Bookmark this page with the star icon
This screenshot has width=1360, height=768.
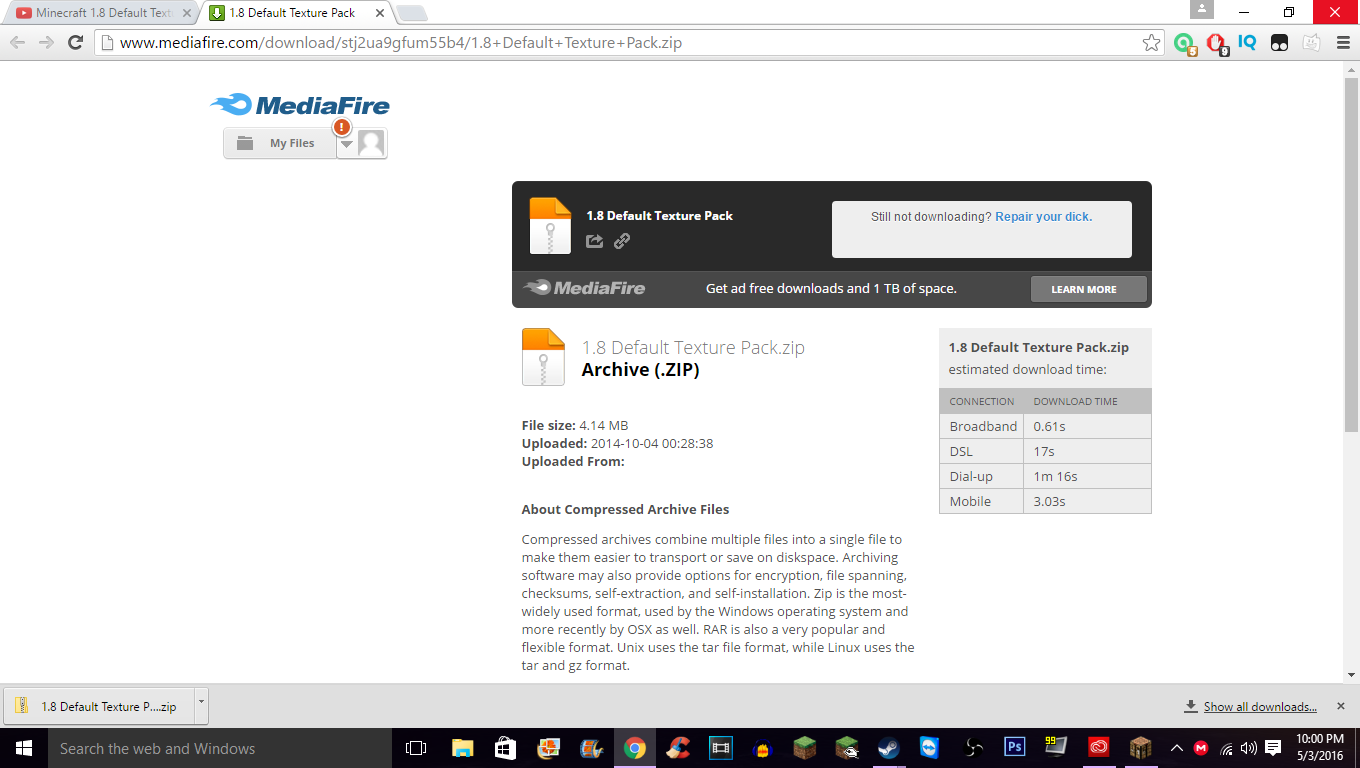pos(1151,43)
